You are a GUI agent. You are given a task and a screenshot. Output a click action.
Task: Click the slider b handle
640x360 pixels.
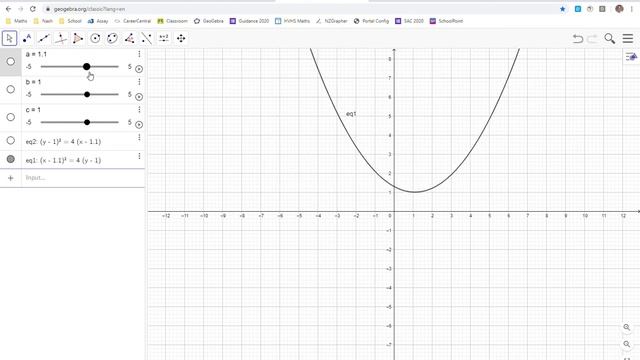tap(87, 94)
